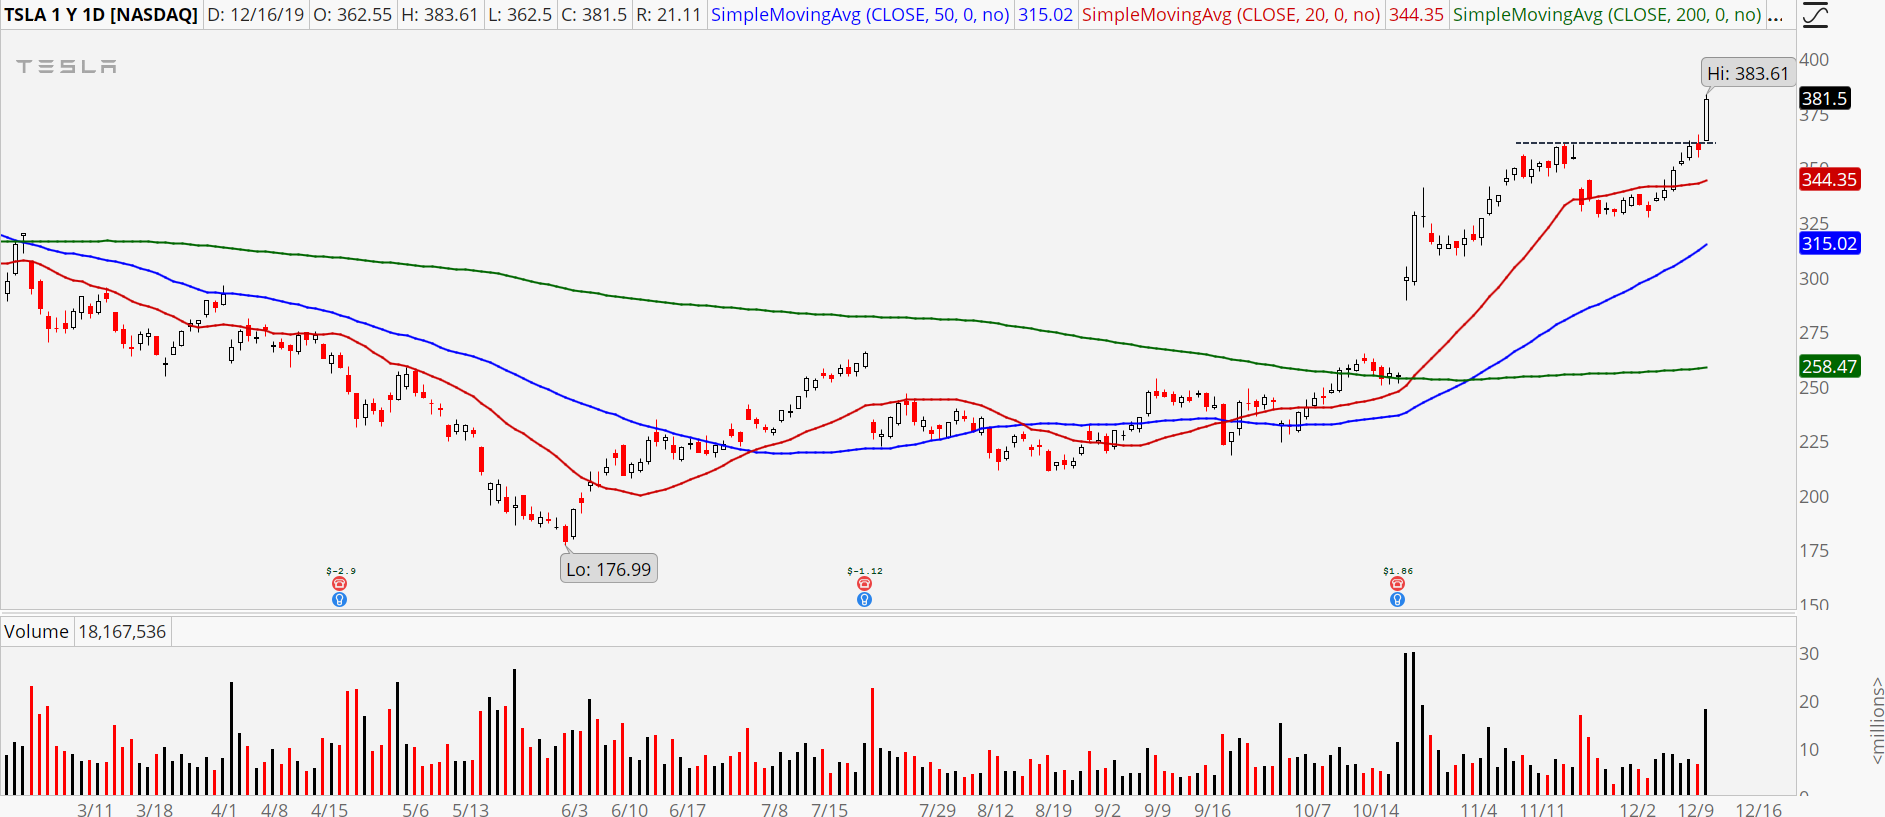Click the $-2.9 earnings label
The image size is (1885, 817).
pyautogui.click(x=340, y=571)
